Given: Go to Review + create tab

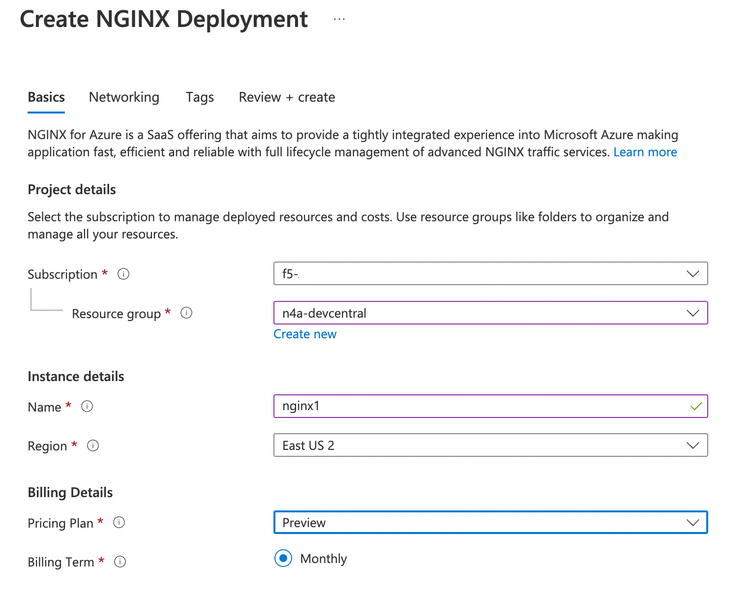Looking at the screenshot, I should [286, 97].
